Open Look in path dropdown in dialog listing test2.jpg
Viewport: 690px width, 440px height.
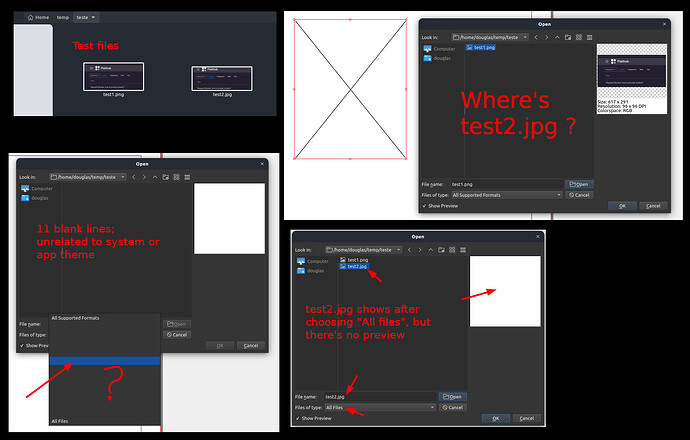coord(363,250)
